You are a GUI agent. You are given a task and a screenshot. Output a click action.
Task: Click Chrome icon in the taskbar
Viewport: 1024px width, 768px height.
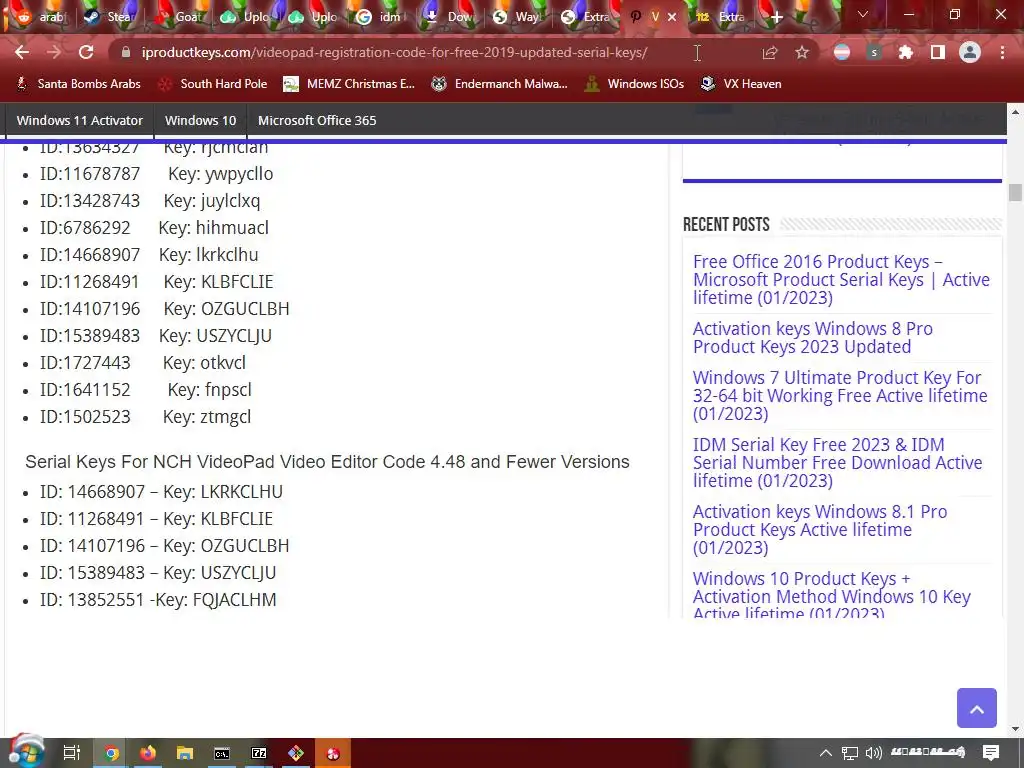point(112,753)
